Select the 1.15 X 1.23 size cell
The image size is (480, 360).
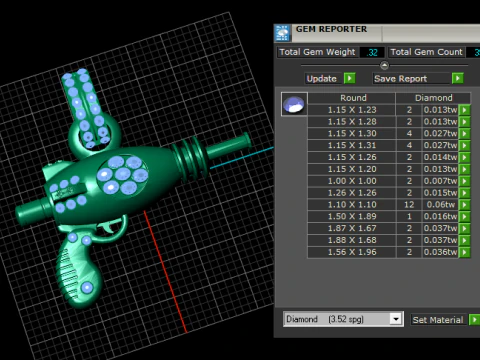352,110
